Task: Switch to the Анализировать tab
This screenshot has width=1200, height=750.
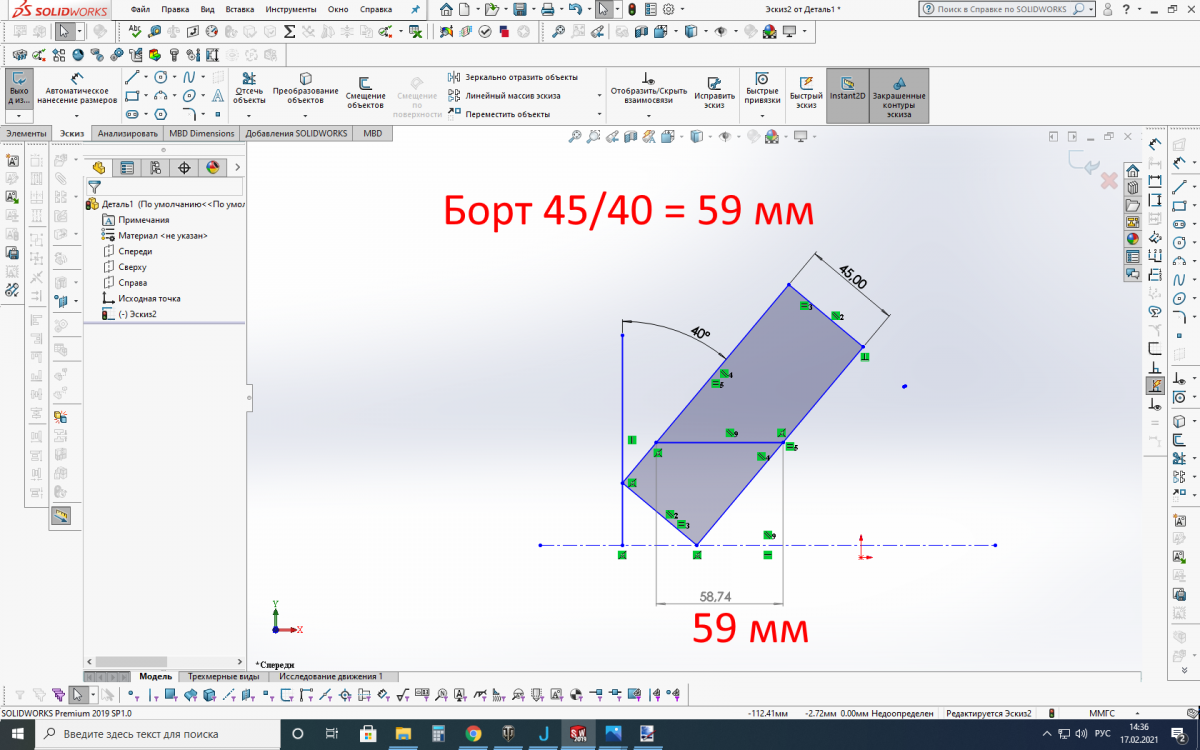Action: tap(128, 133)
